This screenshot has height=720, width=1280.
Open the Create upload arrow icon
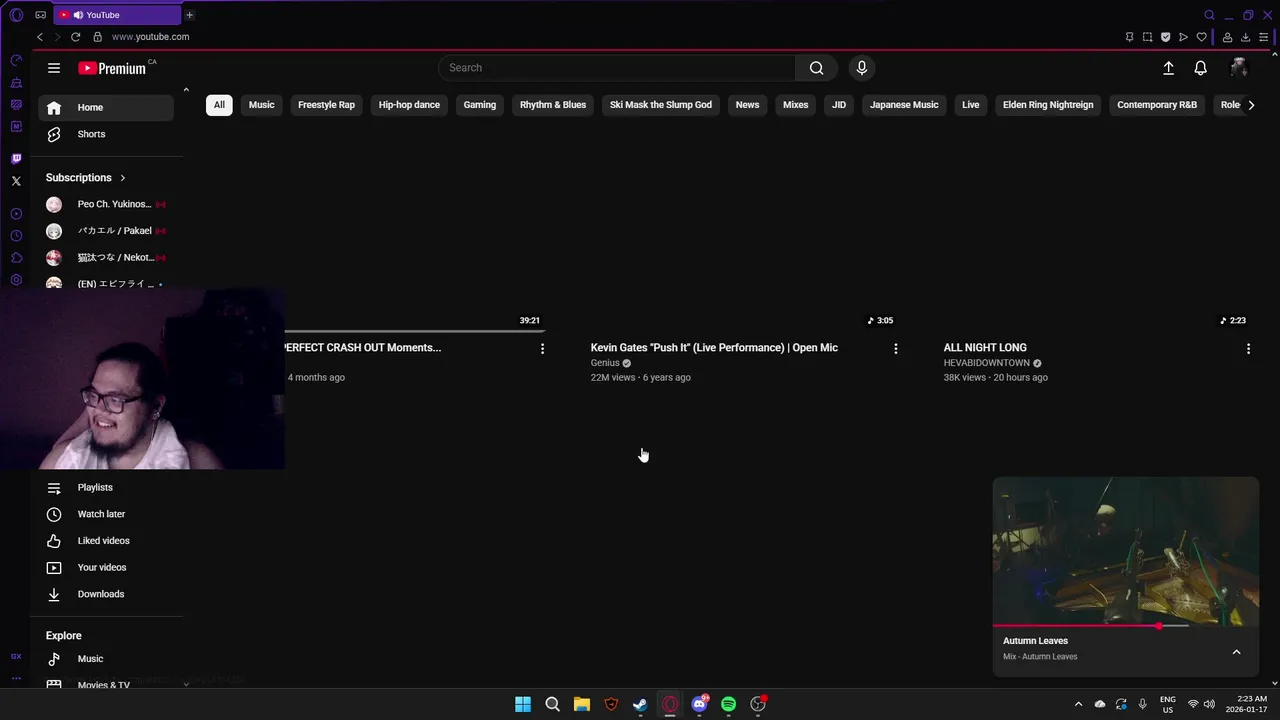[x=1168, y=68]
